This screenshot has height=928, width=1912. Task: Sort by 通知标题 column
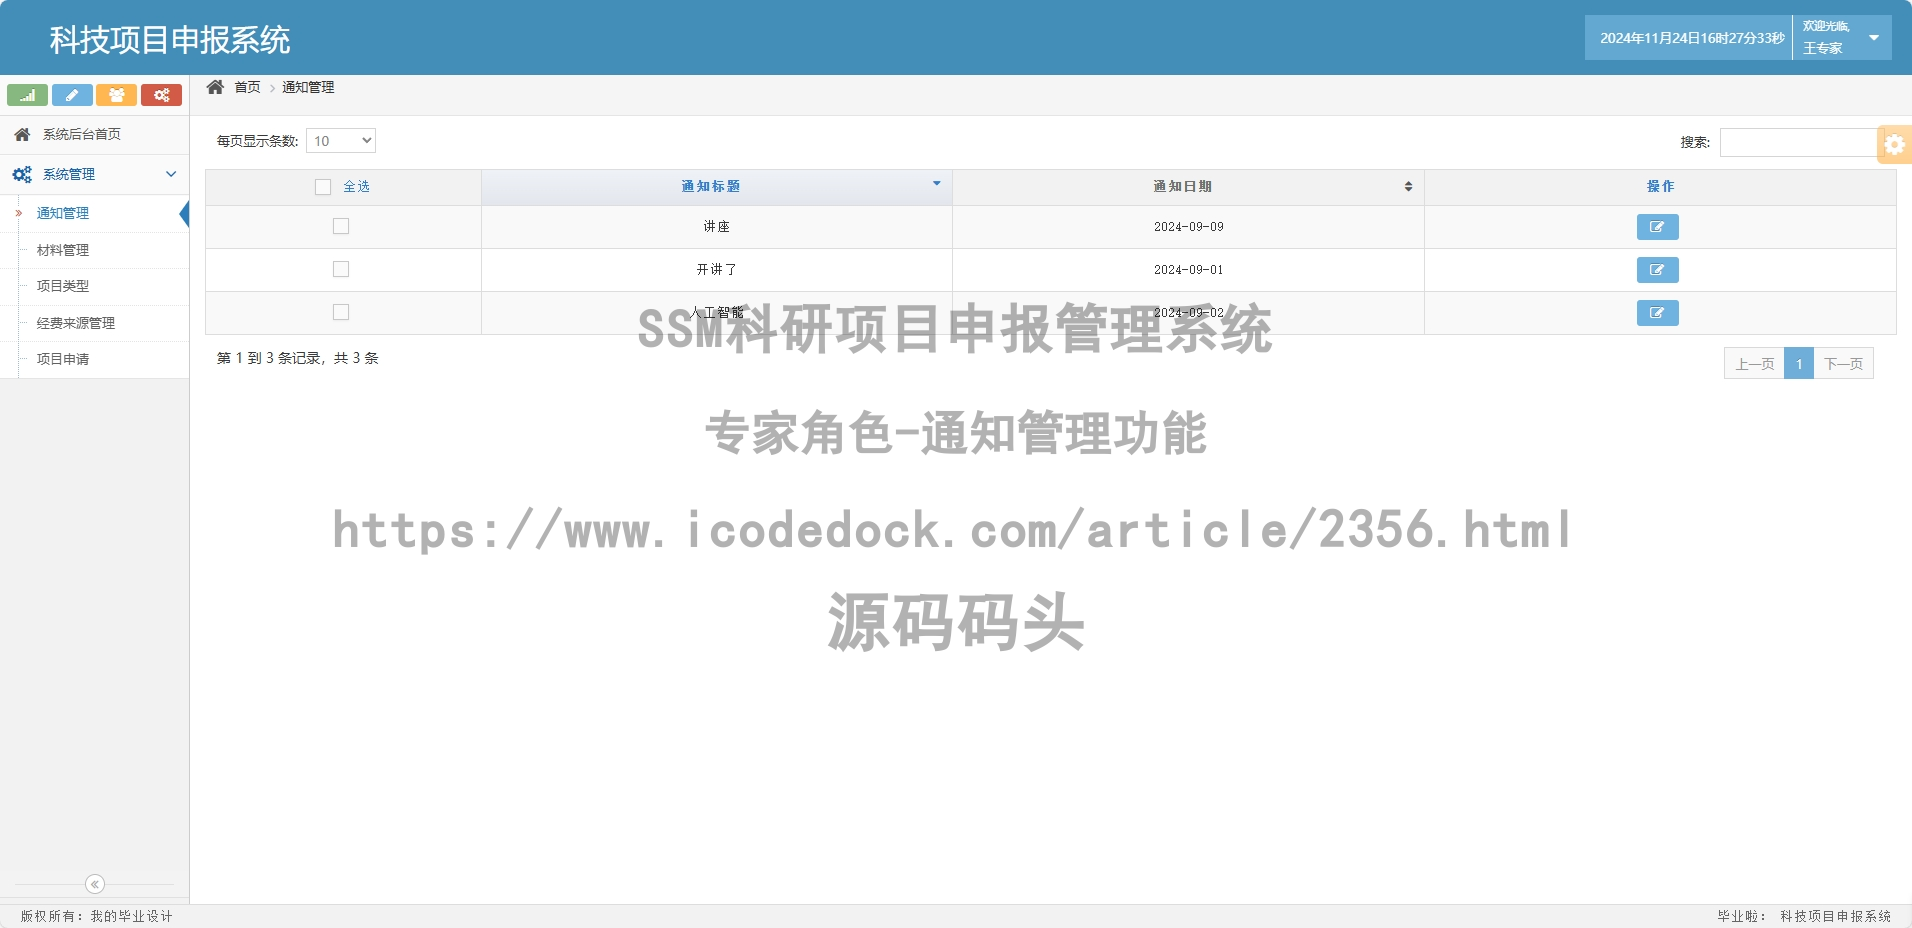tap(716, 187)
